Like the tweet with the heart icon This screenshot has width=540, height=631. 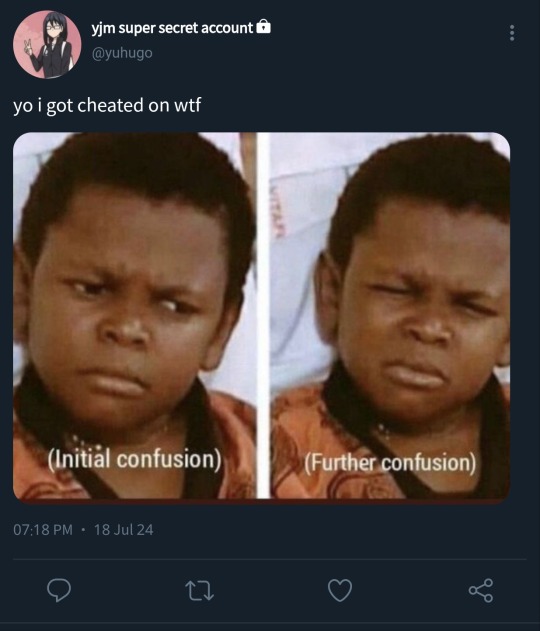tap(340, 590)
